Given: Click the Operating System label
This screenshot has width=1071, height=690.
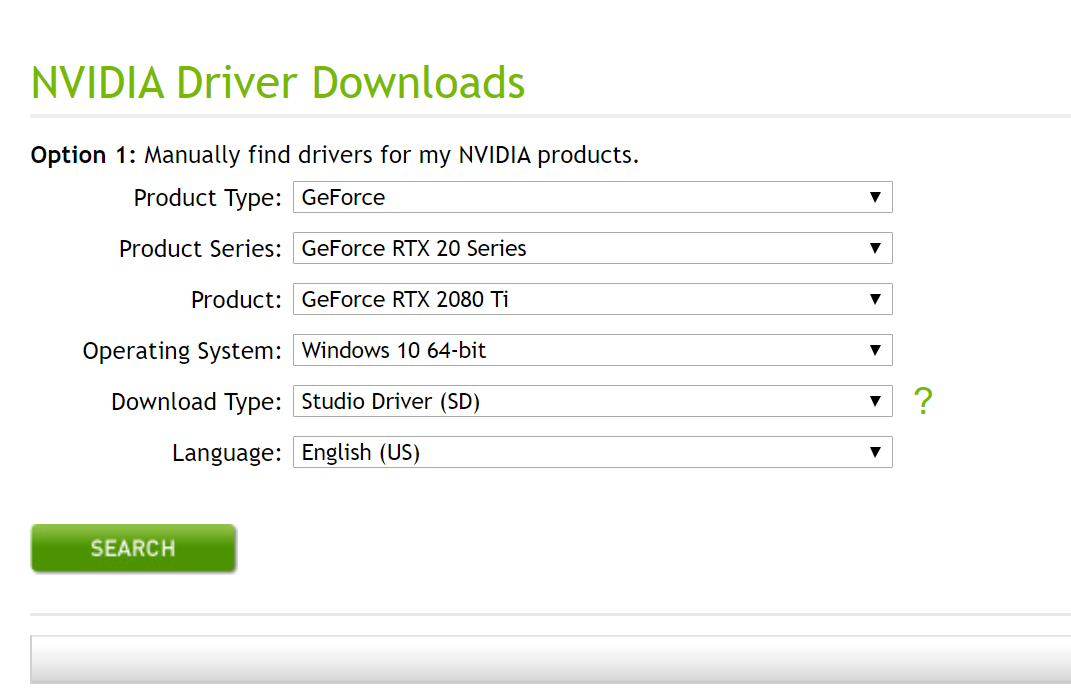Looking at the screenshot, I should (182, 351).
